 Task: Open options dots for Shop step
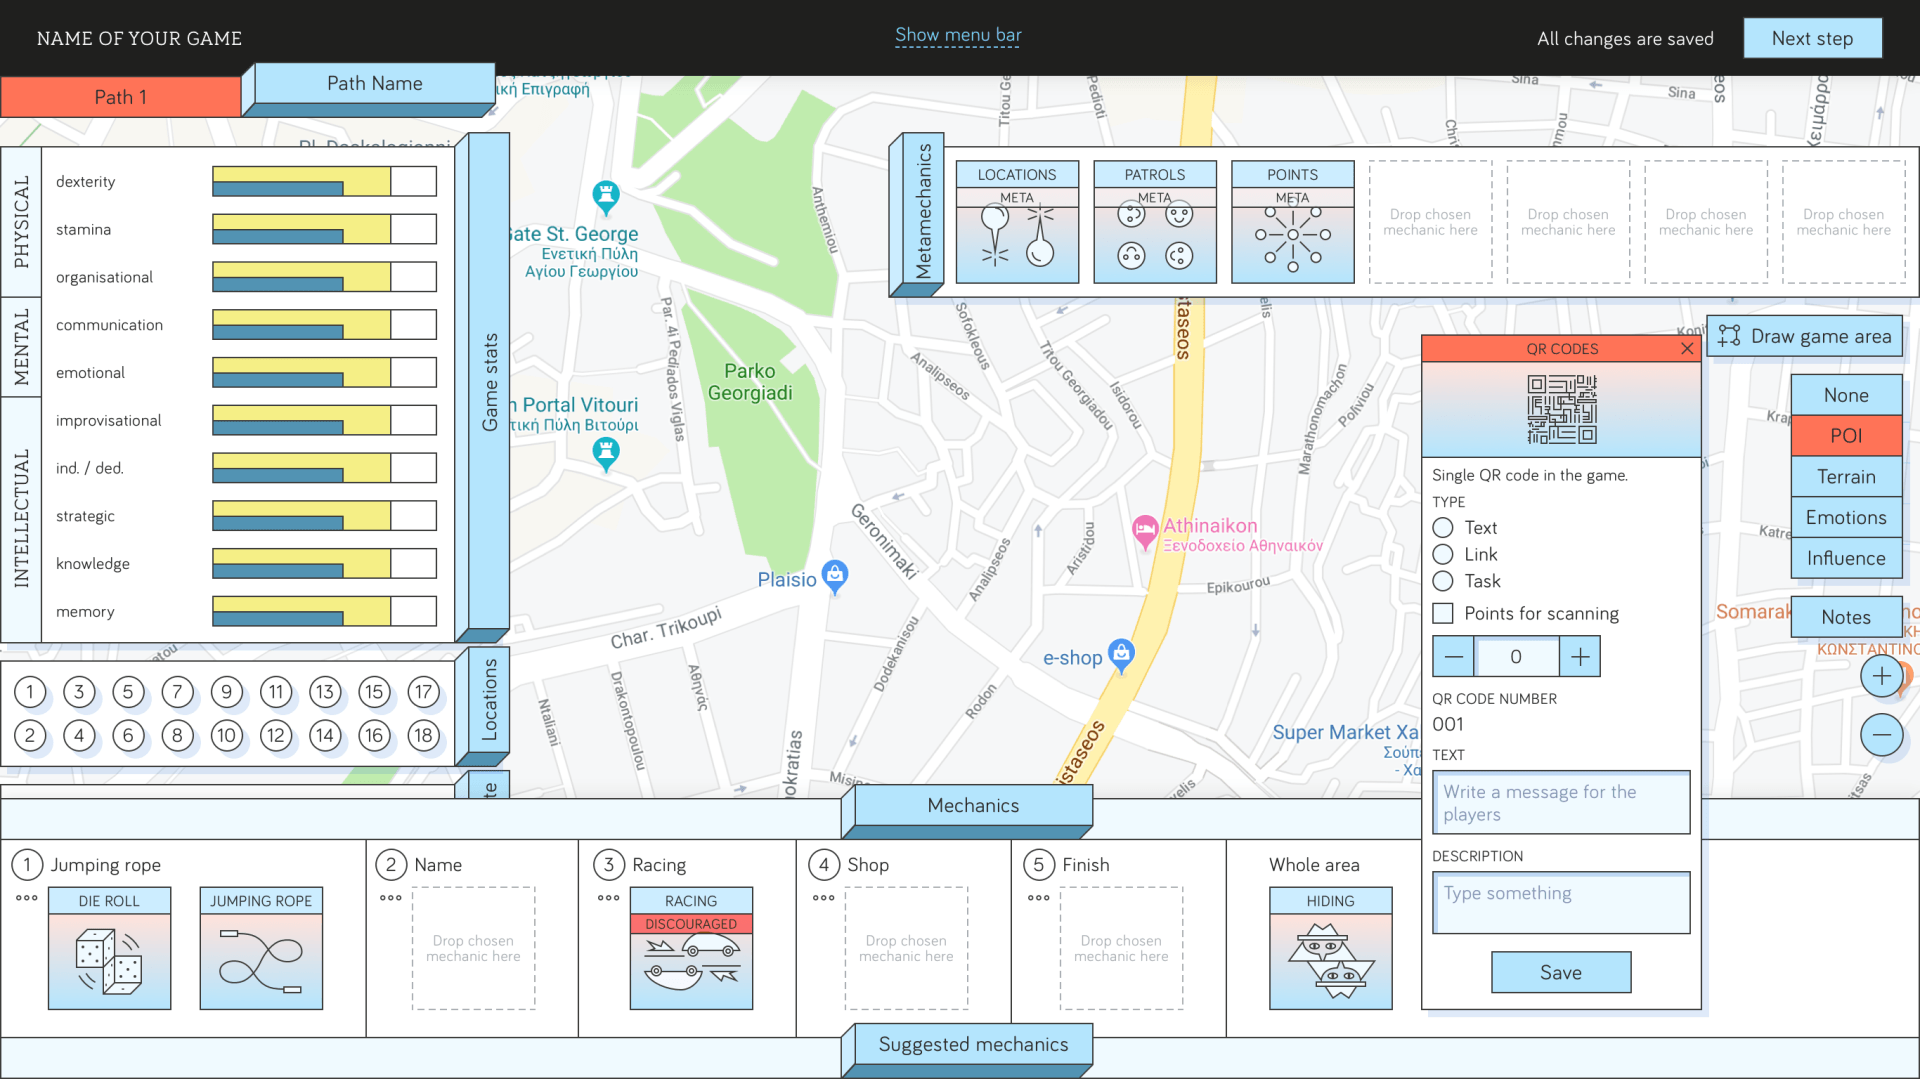point(824,898)
